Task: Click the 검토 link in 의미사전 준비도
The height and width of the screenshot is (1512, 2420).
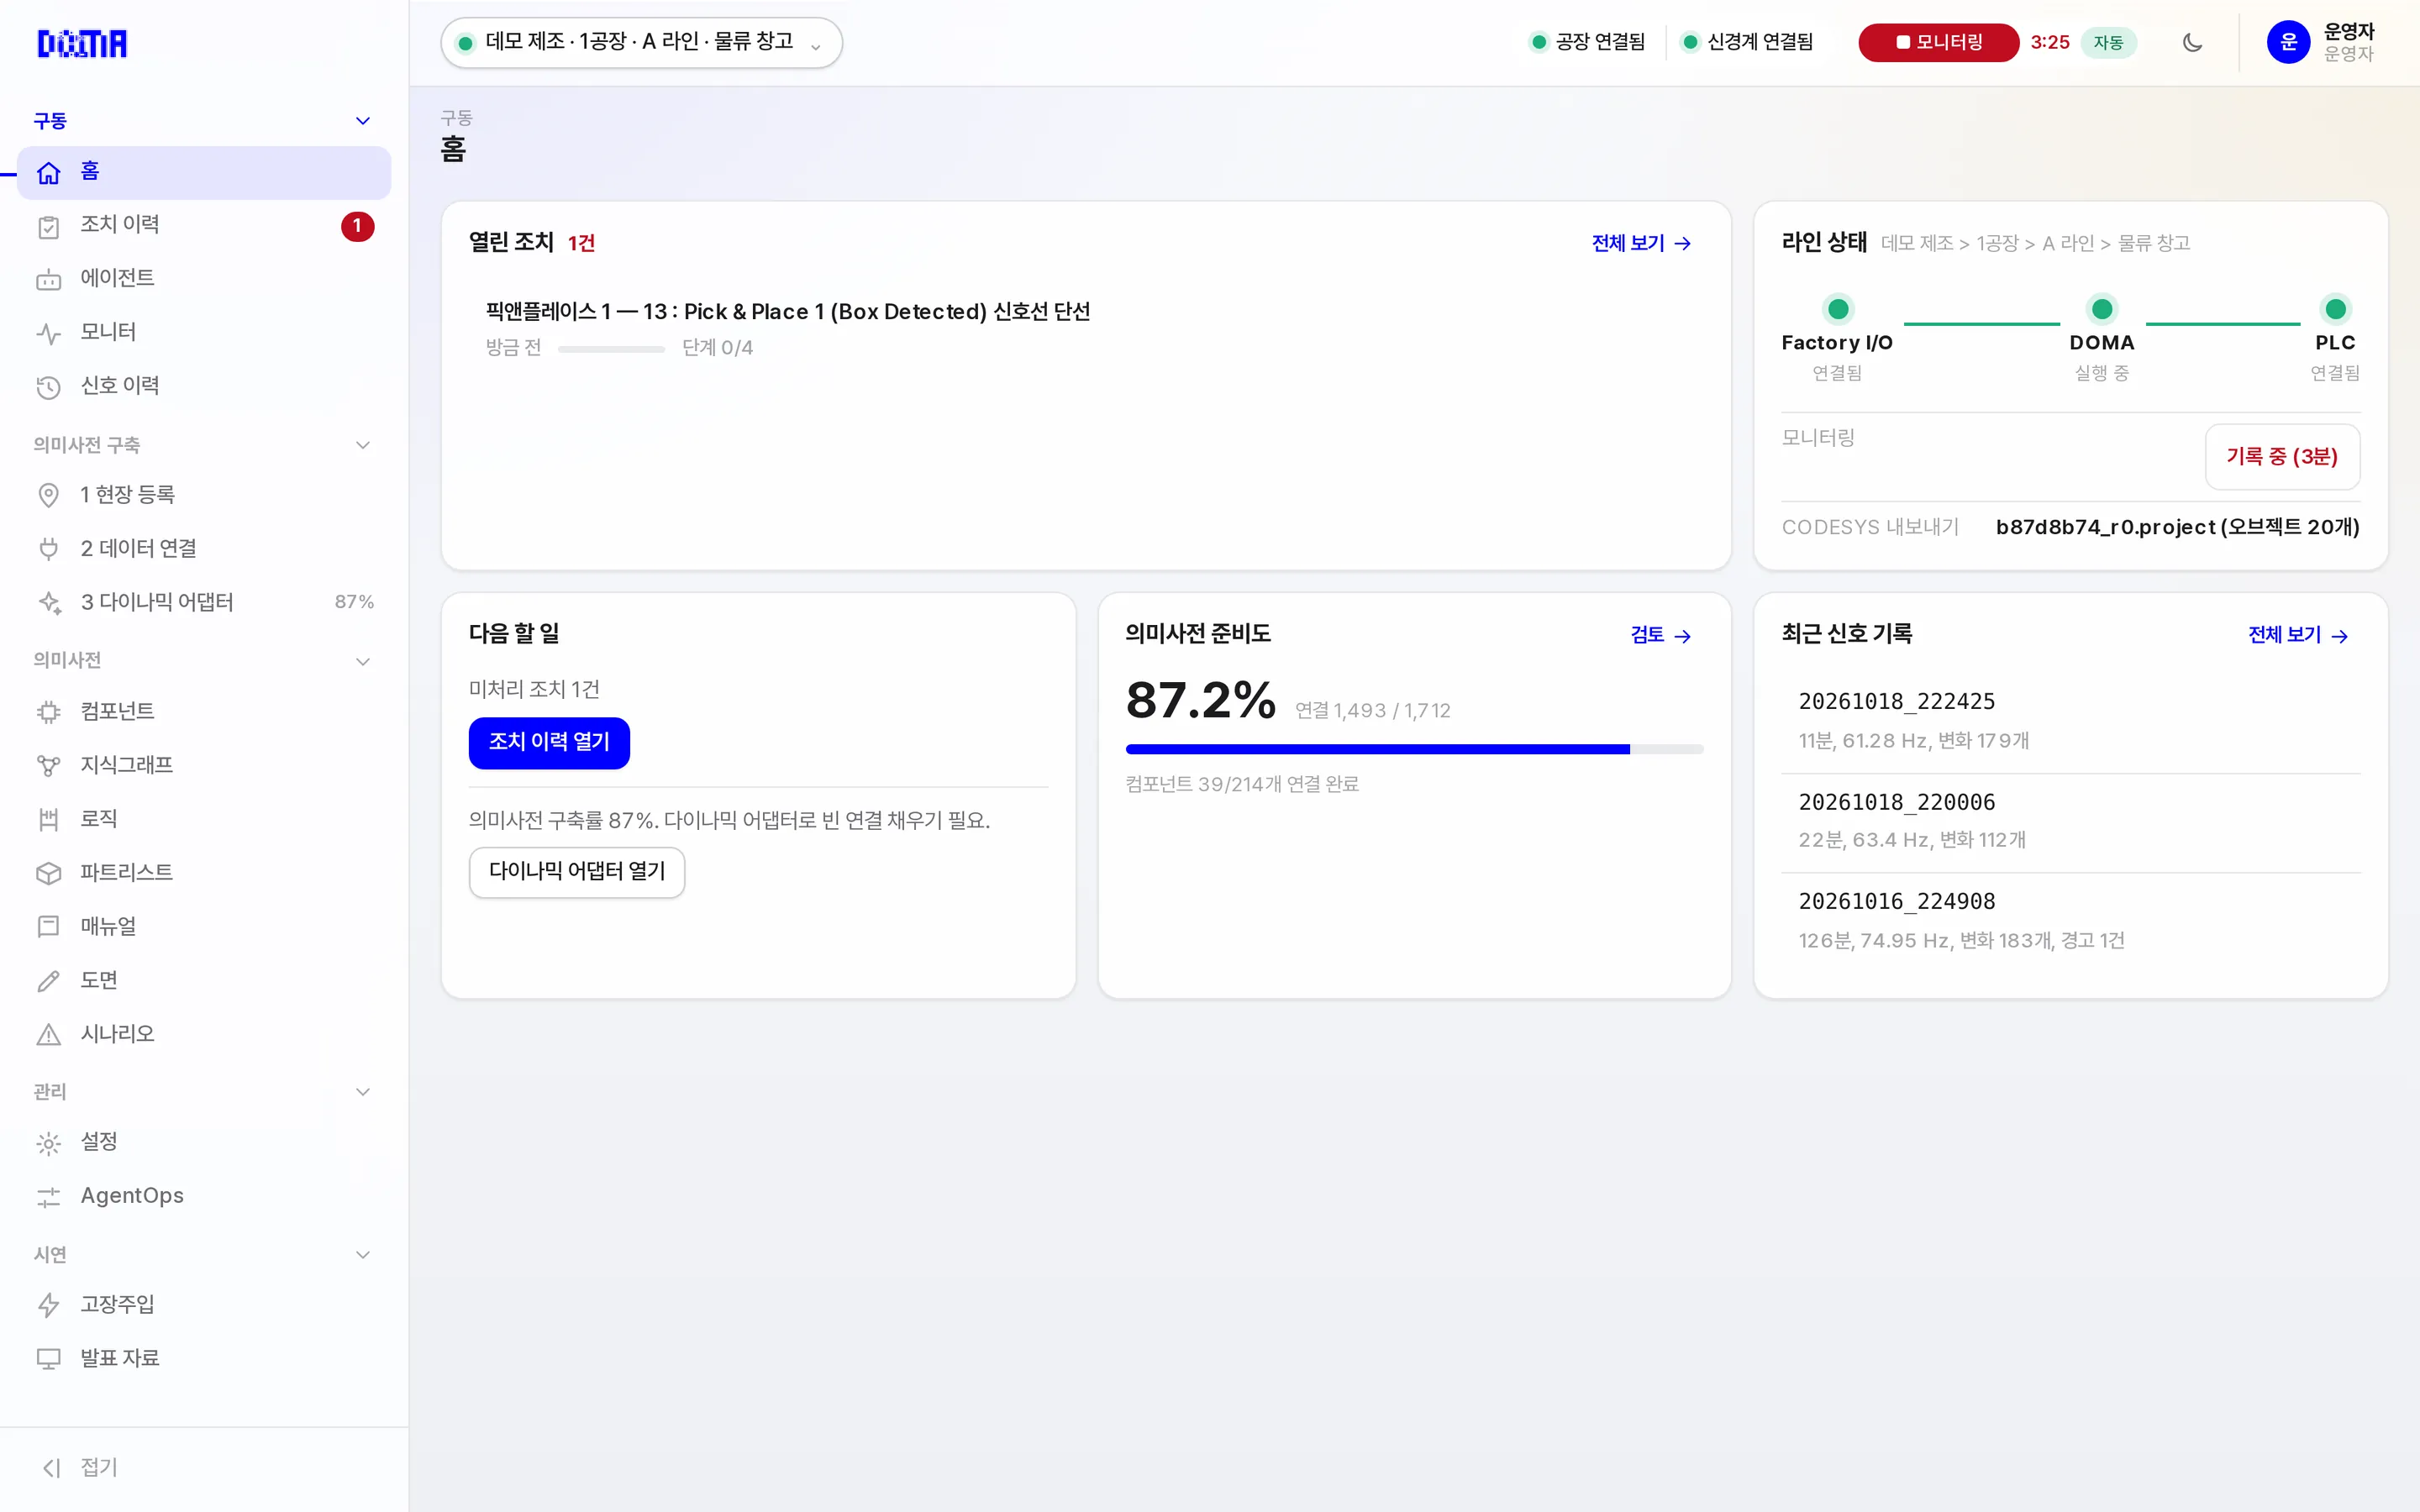Action: [x=1660, y=635]
